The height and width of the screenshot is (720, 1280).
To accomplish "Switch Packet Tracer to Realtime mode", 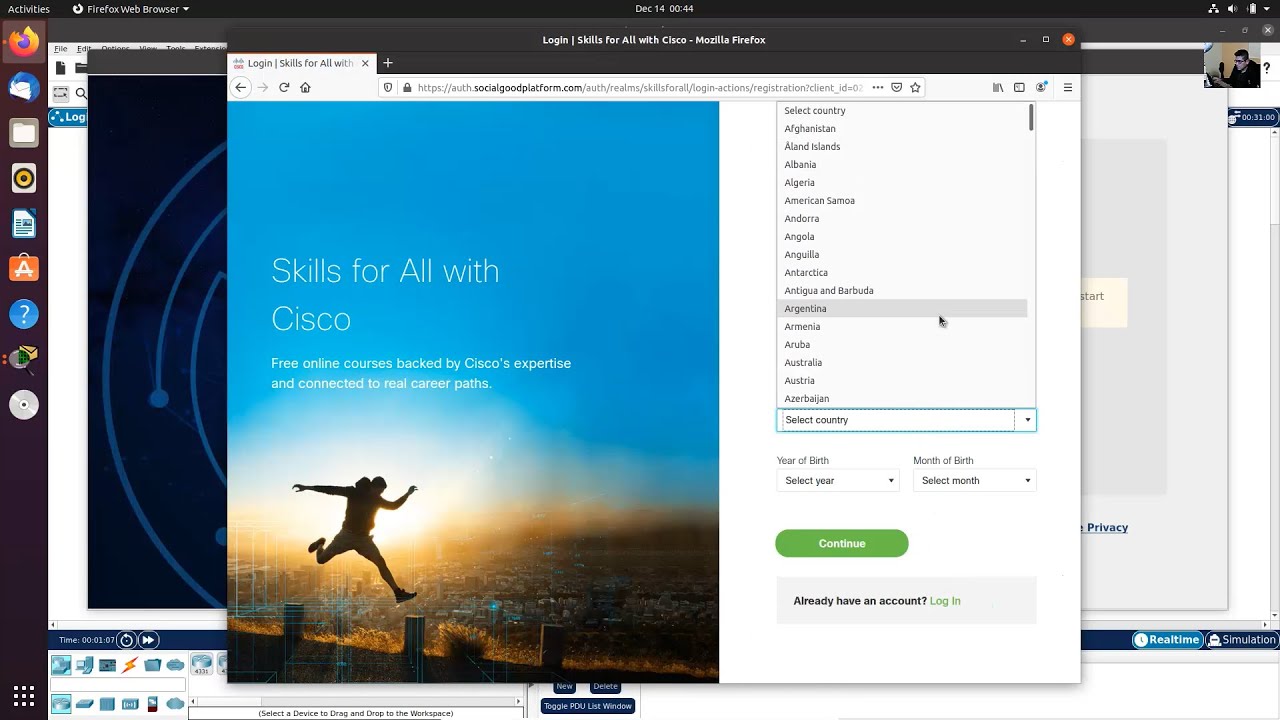I will (x=1167, y=640).
